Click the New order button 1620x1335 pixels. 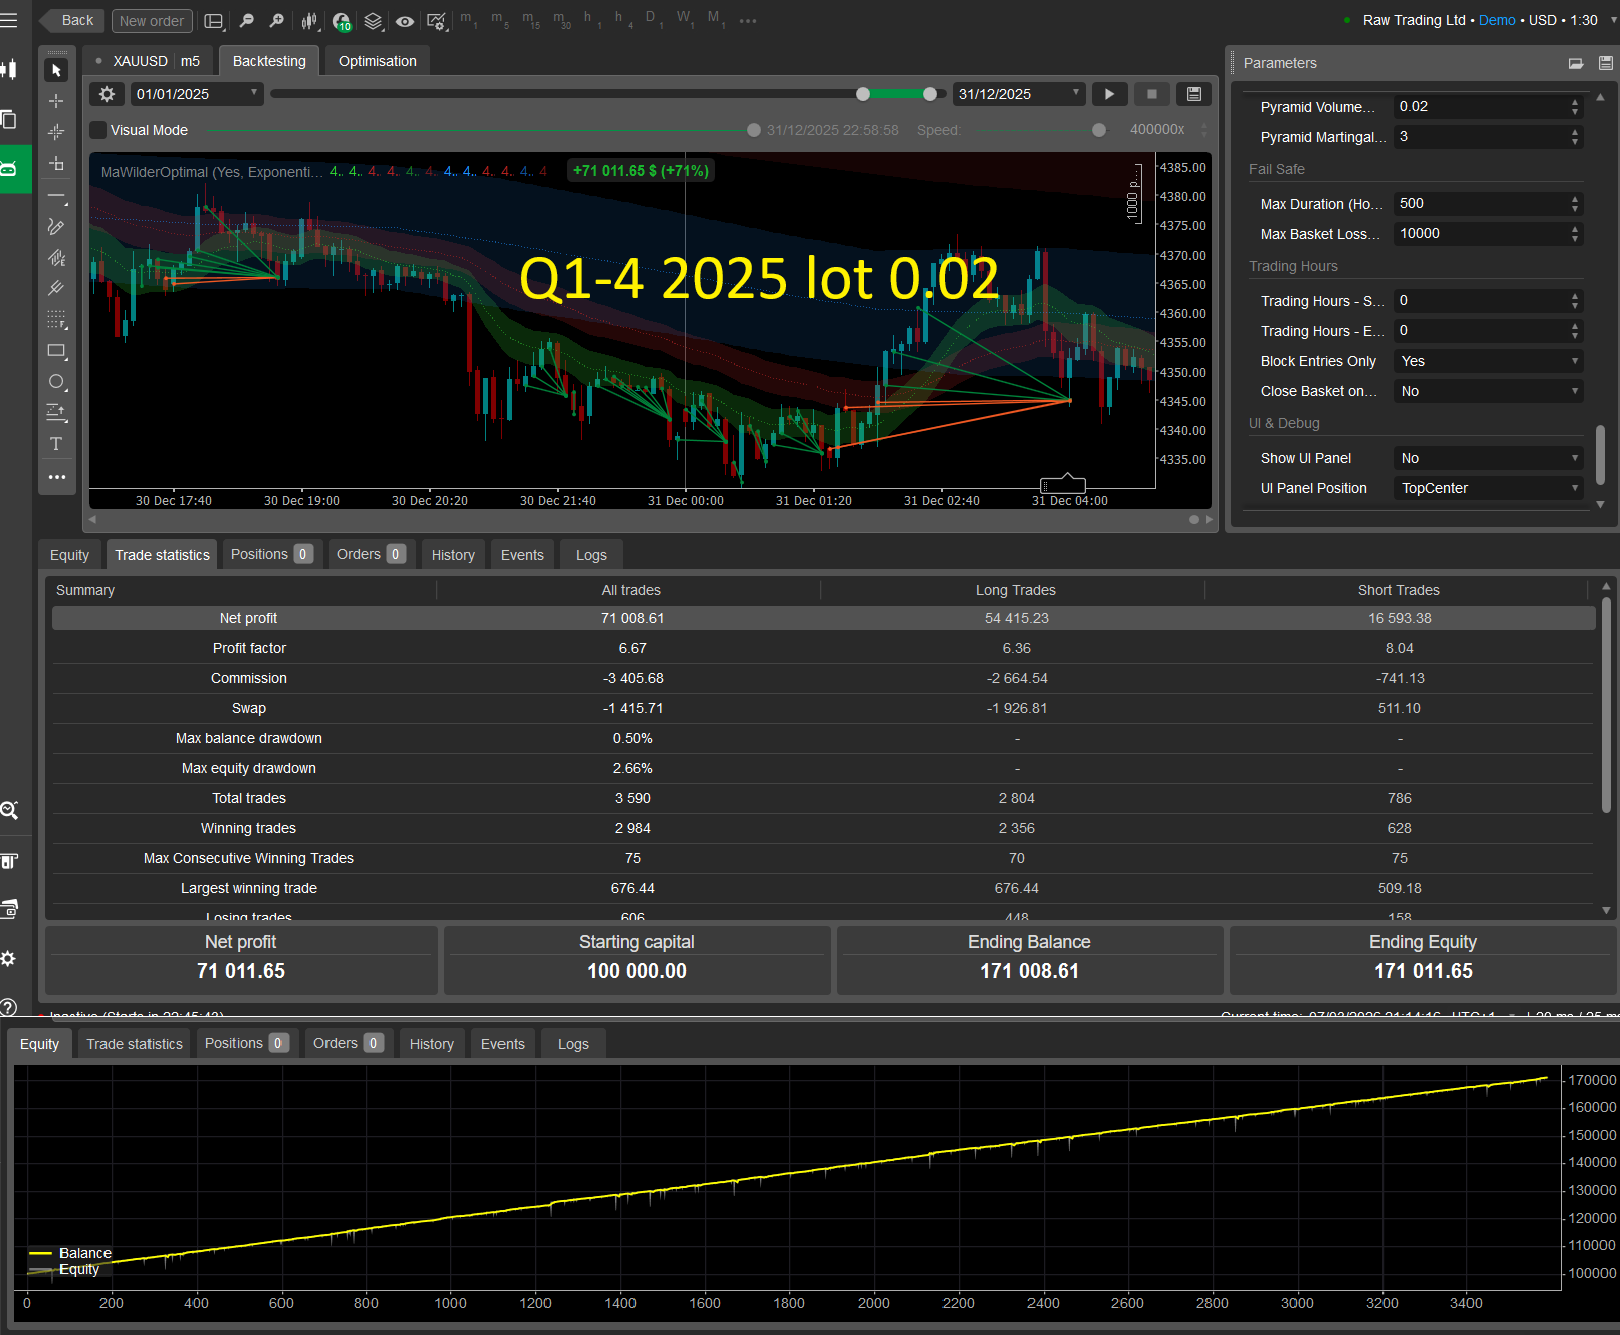point(151,20)
